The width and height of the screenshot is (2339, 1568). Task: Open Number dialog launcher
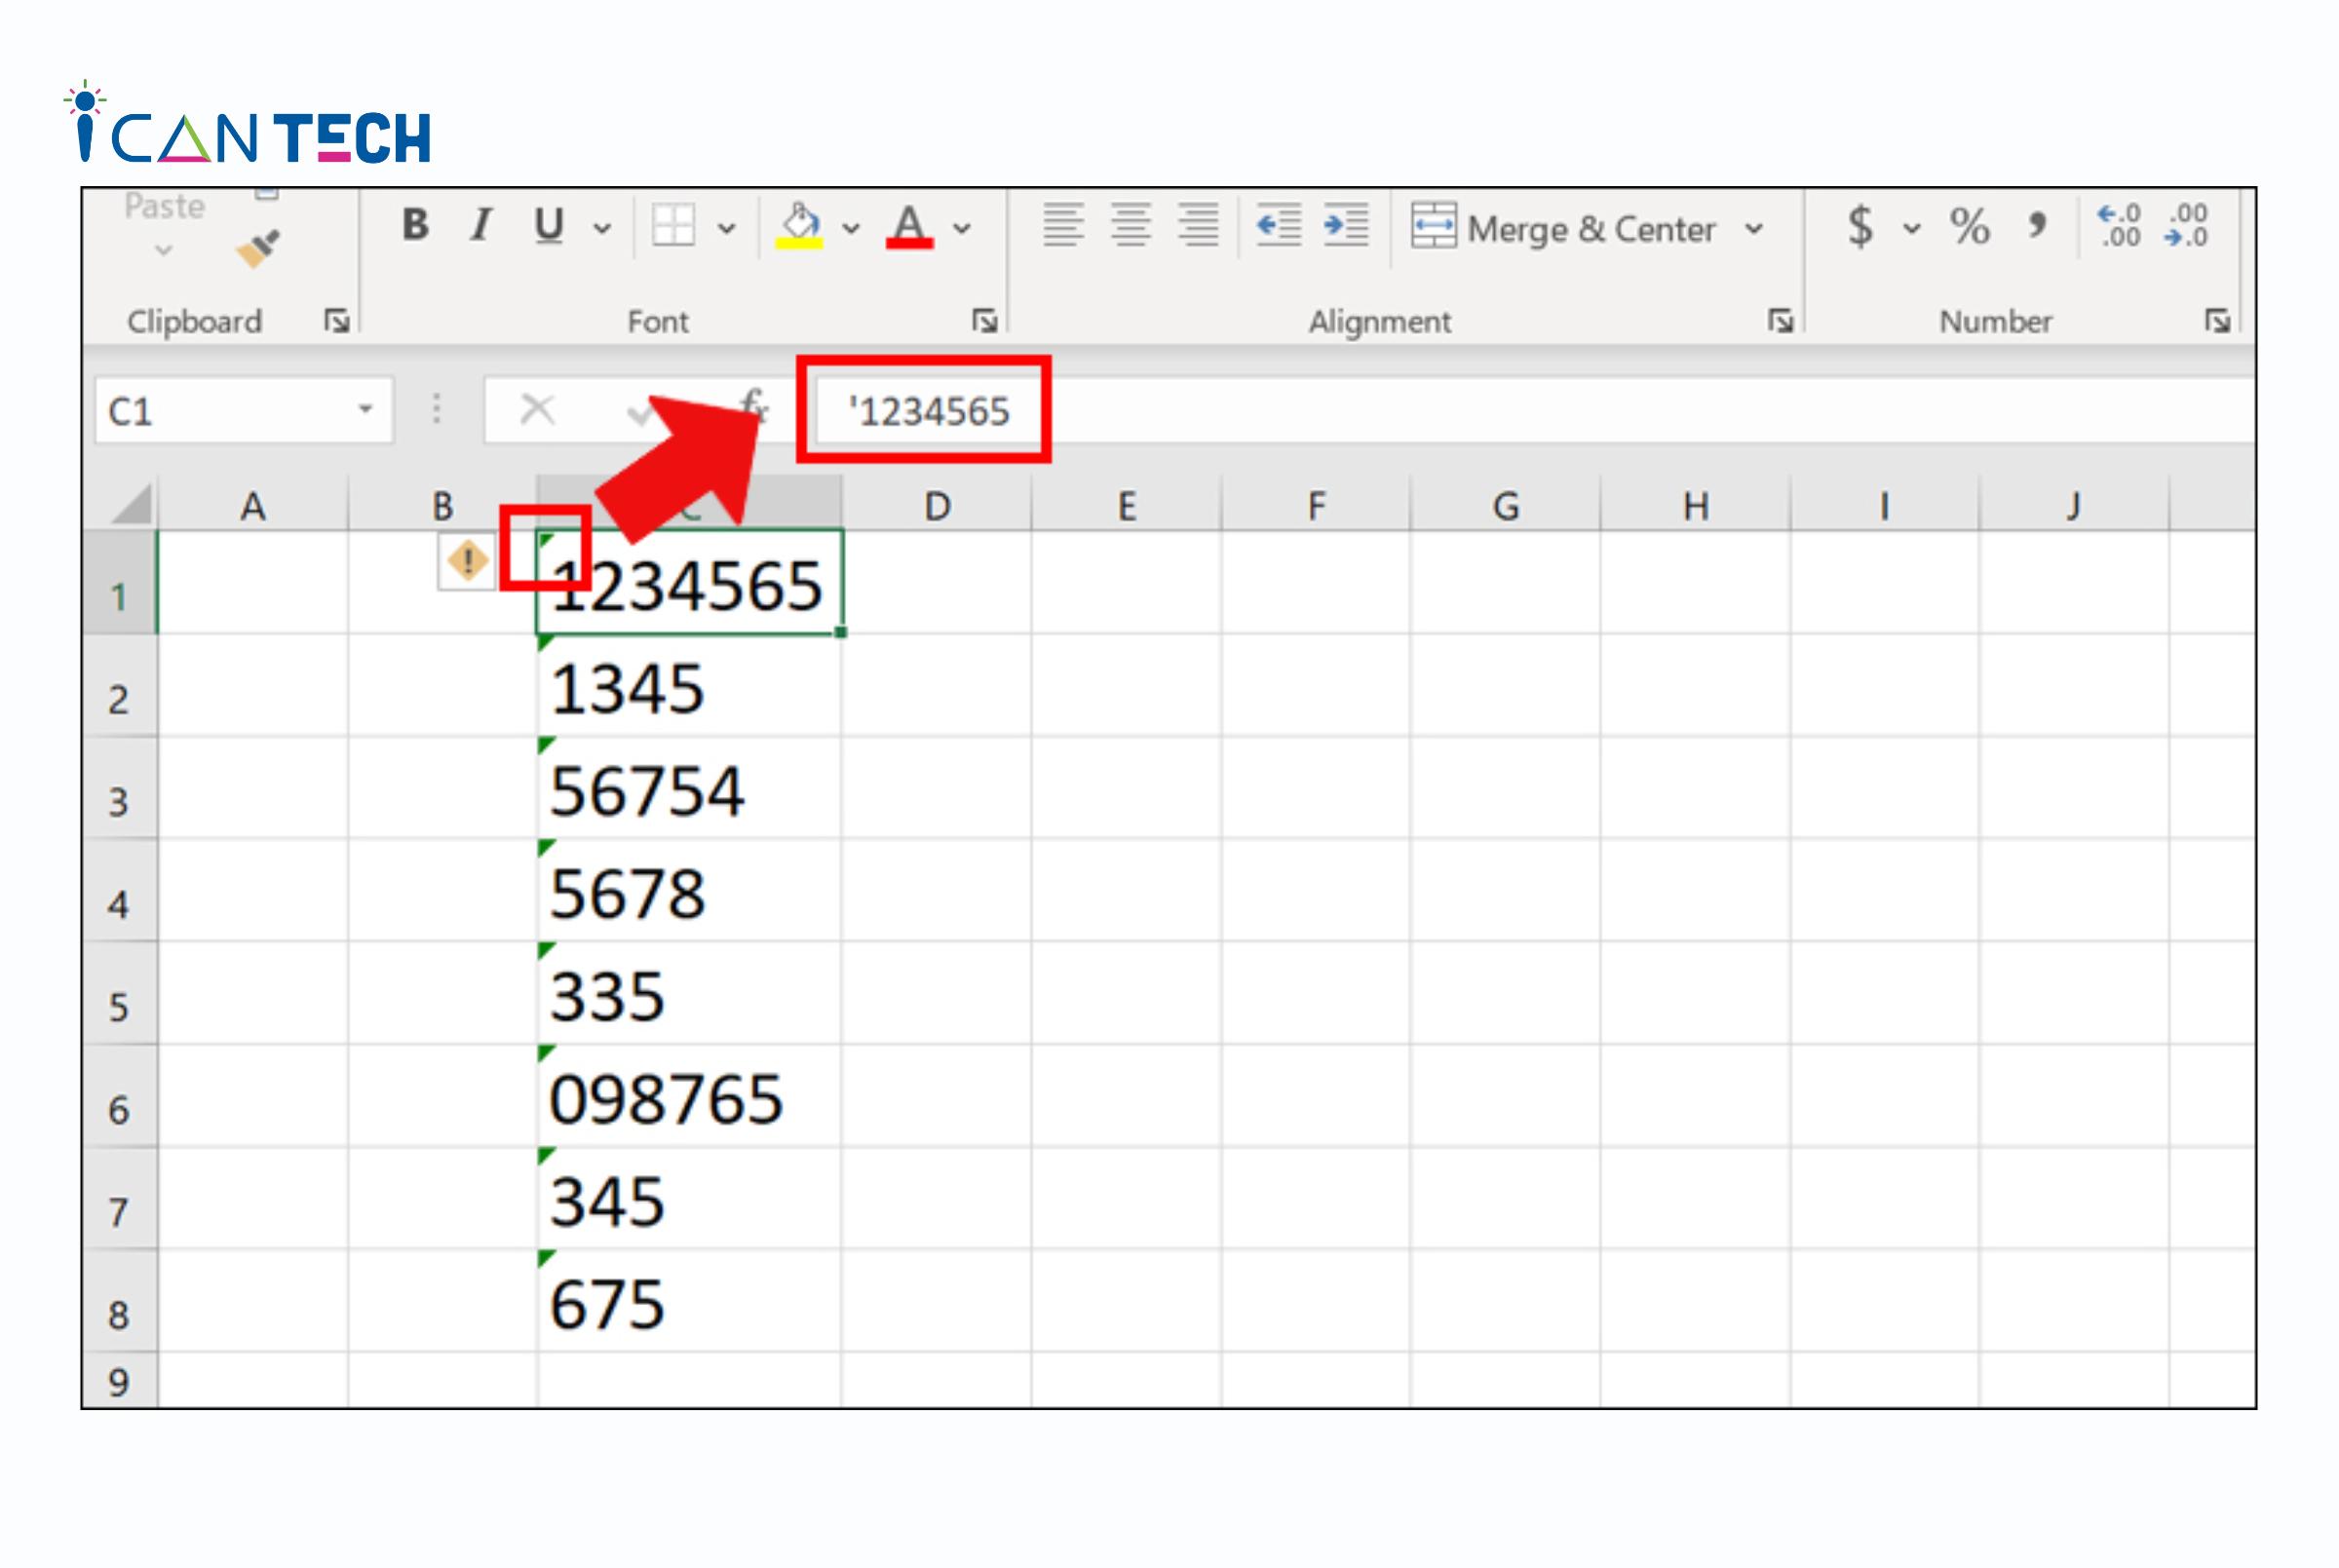click(2217, 321)
